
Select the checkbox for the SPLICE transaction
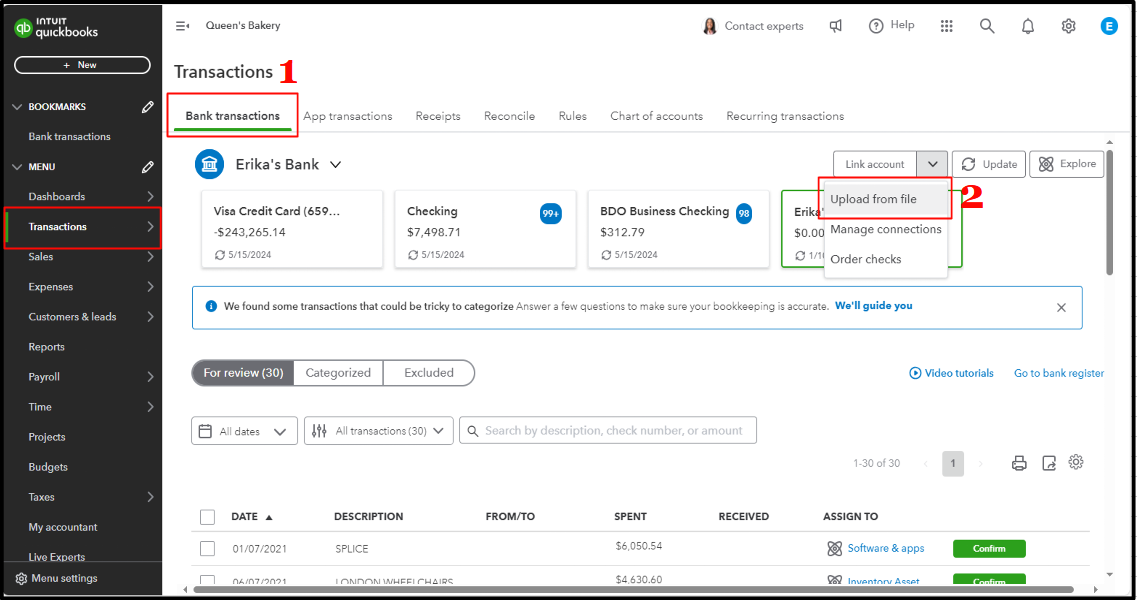207,546
